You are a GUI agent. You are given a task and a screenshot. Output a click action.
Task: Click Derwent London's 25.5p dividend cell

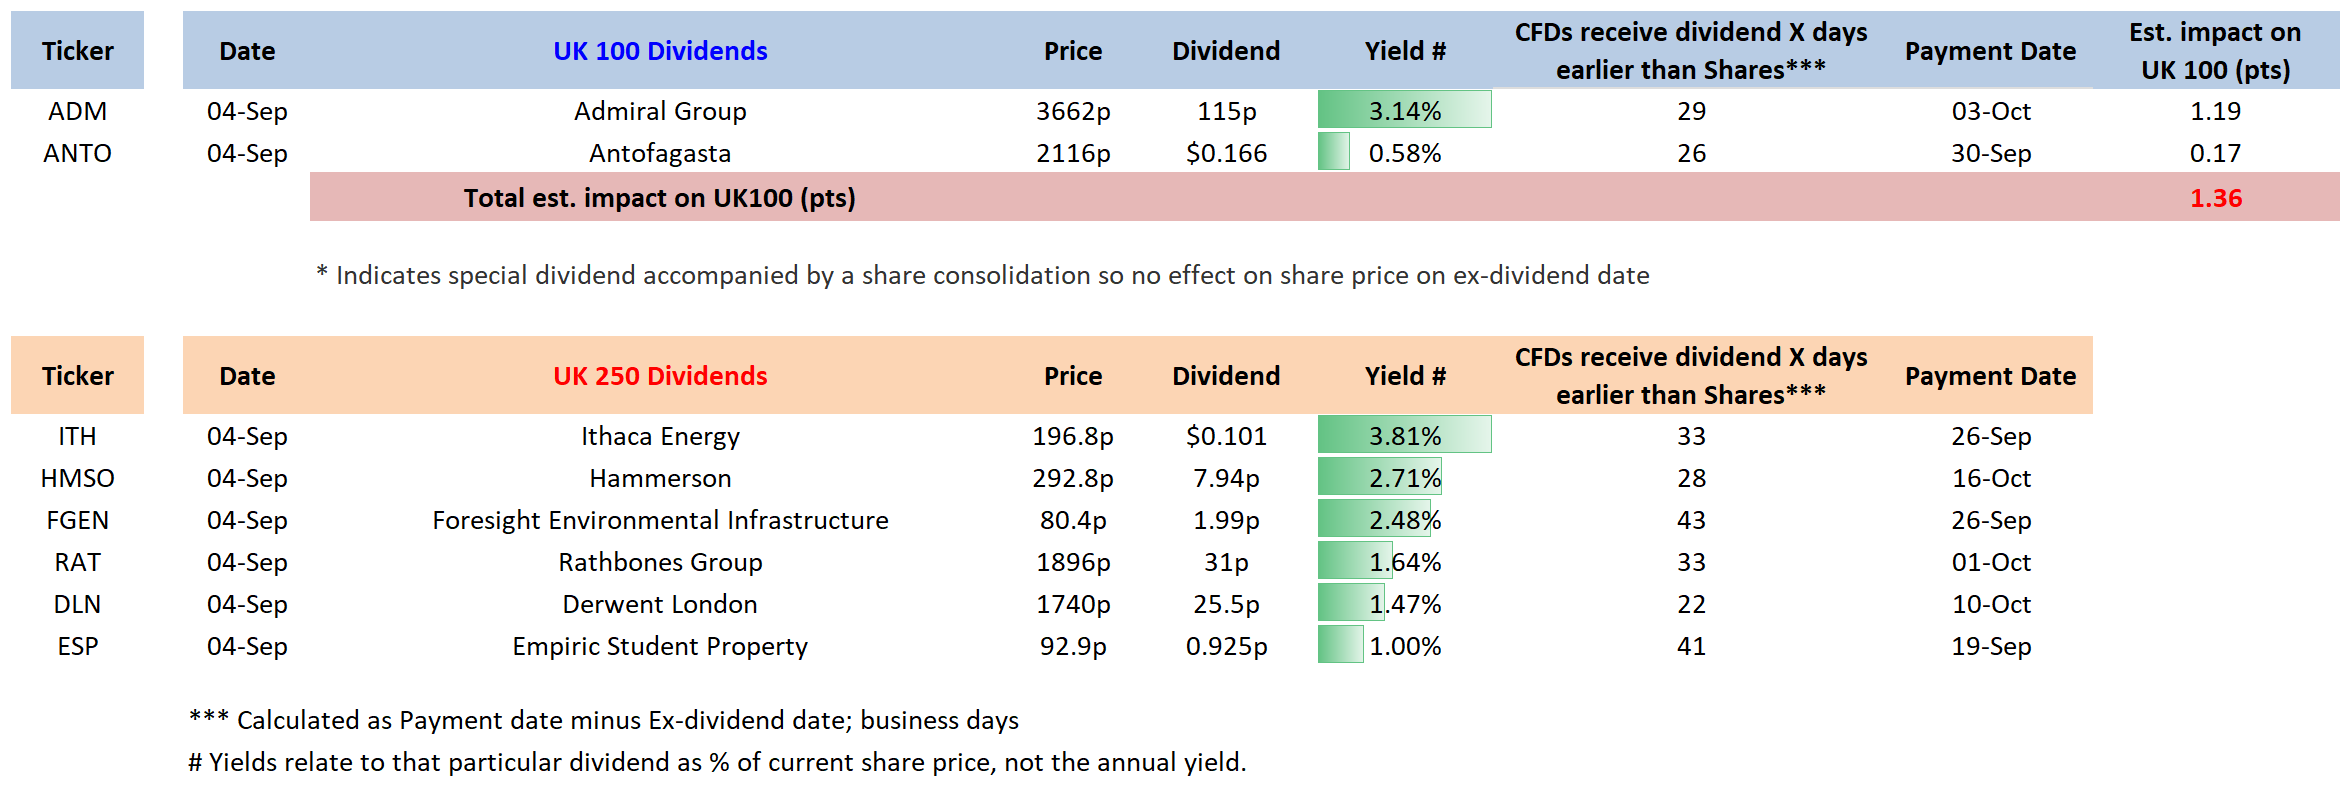[1226, 604]
